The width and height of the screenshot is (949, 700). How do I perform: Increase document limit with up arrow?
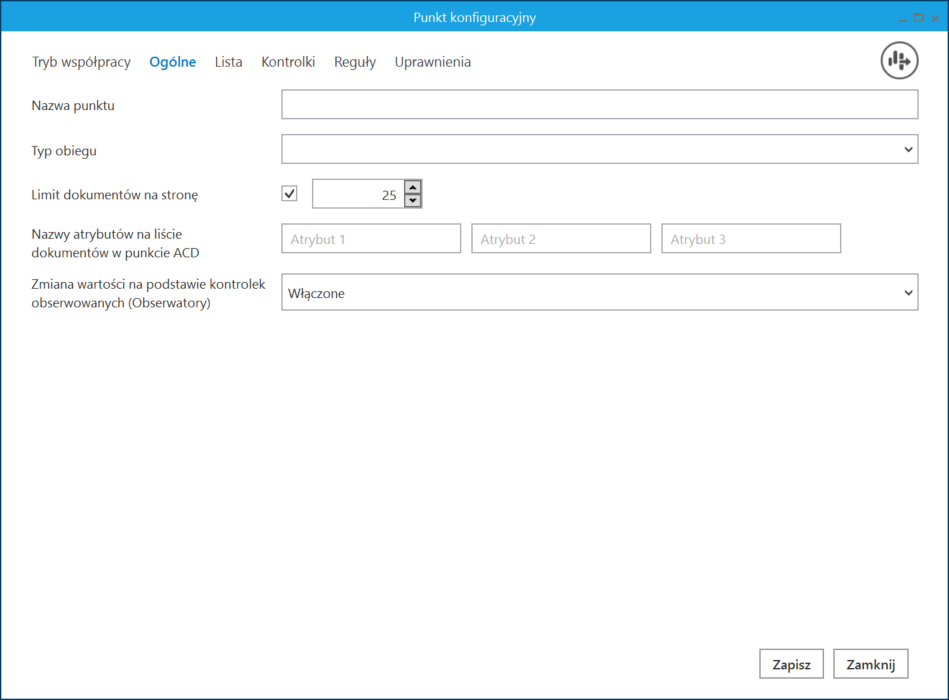413,187
